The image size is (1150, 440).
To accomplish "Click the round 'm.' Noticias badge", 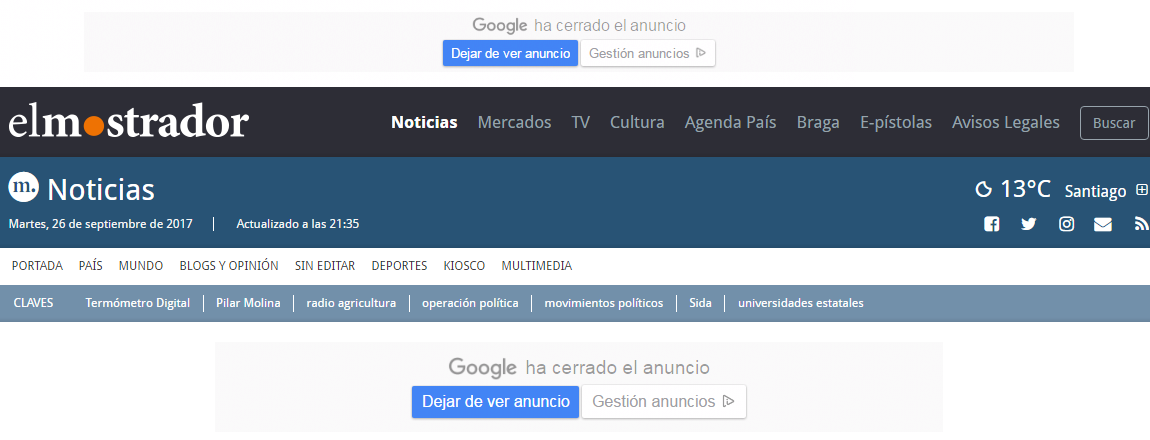I will pyautogui.click(x=23, y=187).
